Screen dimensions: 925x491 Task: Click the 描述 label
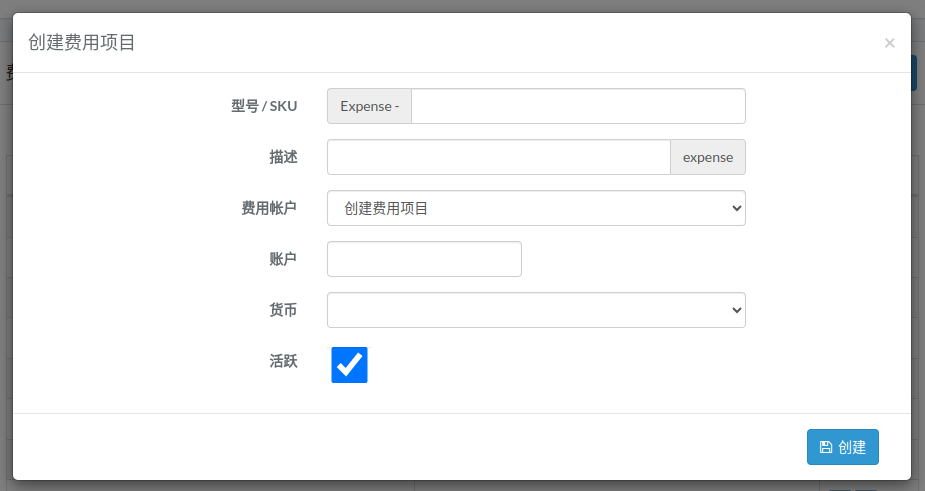283,157
